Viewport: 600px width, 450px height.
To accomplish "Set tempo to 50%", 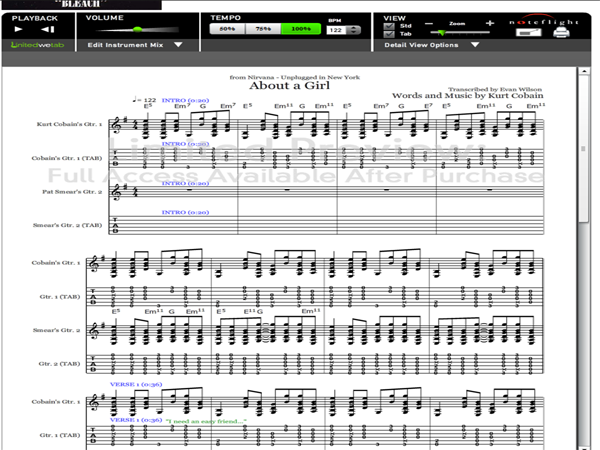I will (227, 29).
